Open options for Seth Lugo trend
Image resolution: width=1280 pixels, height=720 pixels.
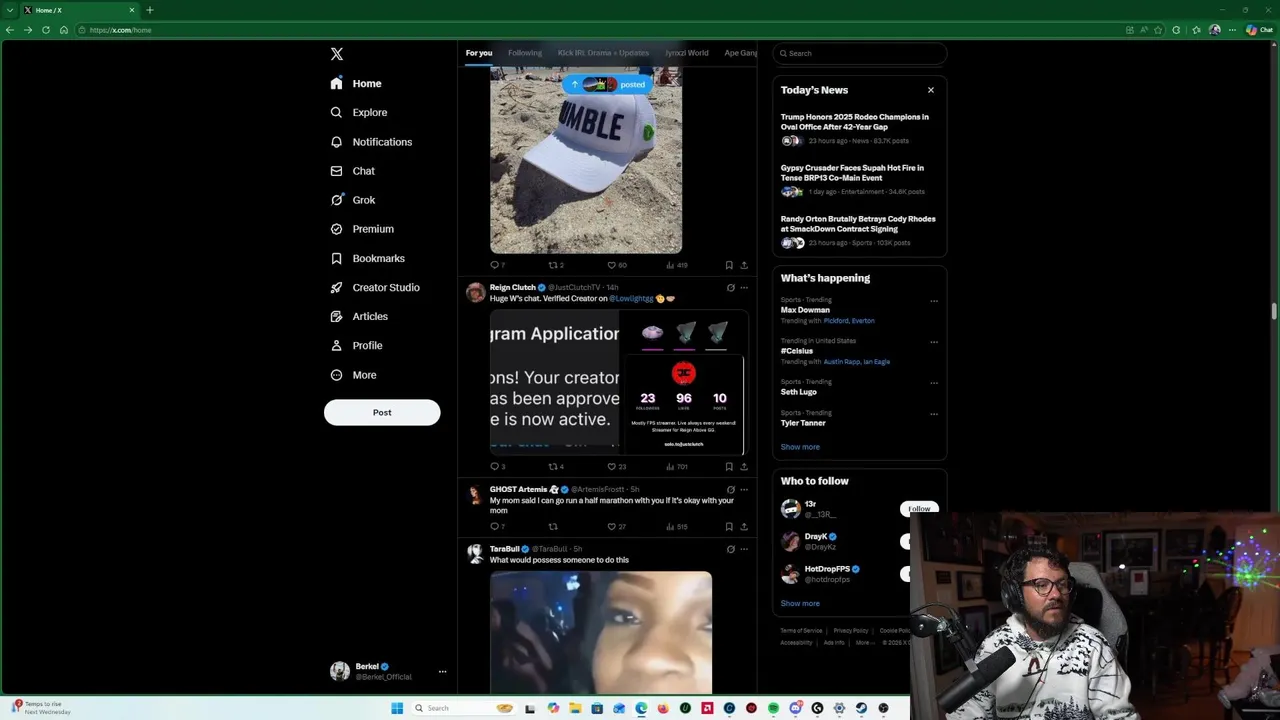(x=934, y=383)
